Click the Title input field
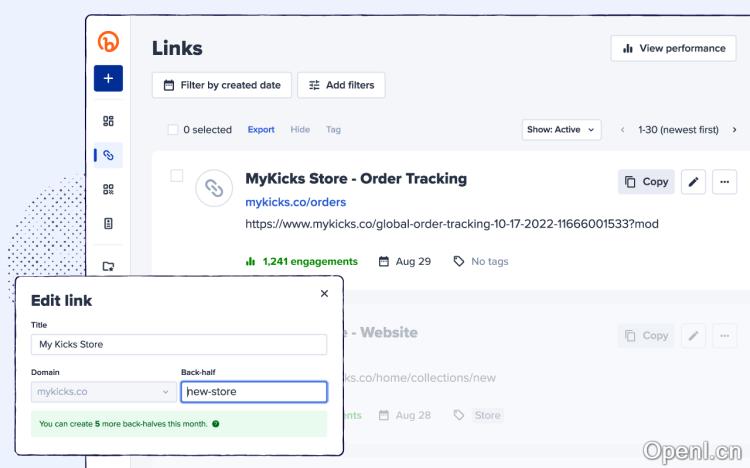This screenshot has height=468, width=750. pyautogui.click(x=179, y=344)
